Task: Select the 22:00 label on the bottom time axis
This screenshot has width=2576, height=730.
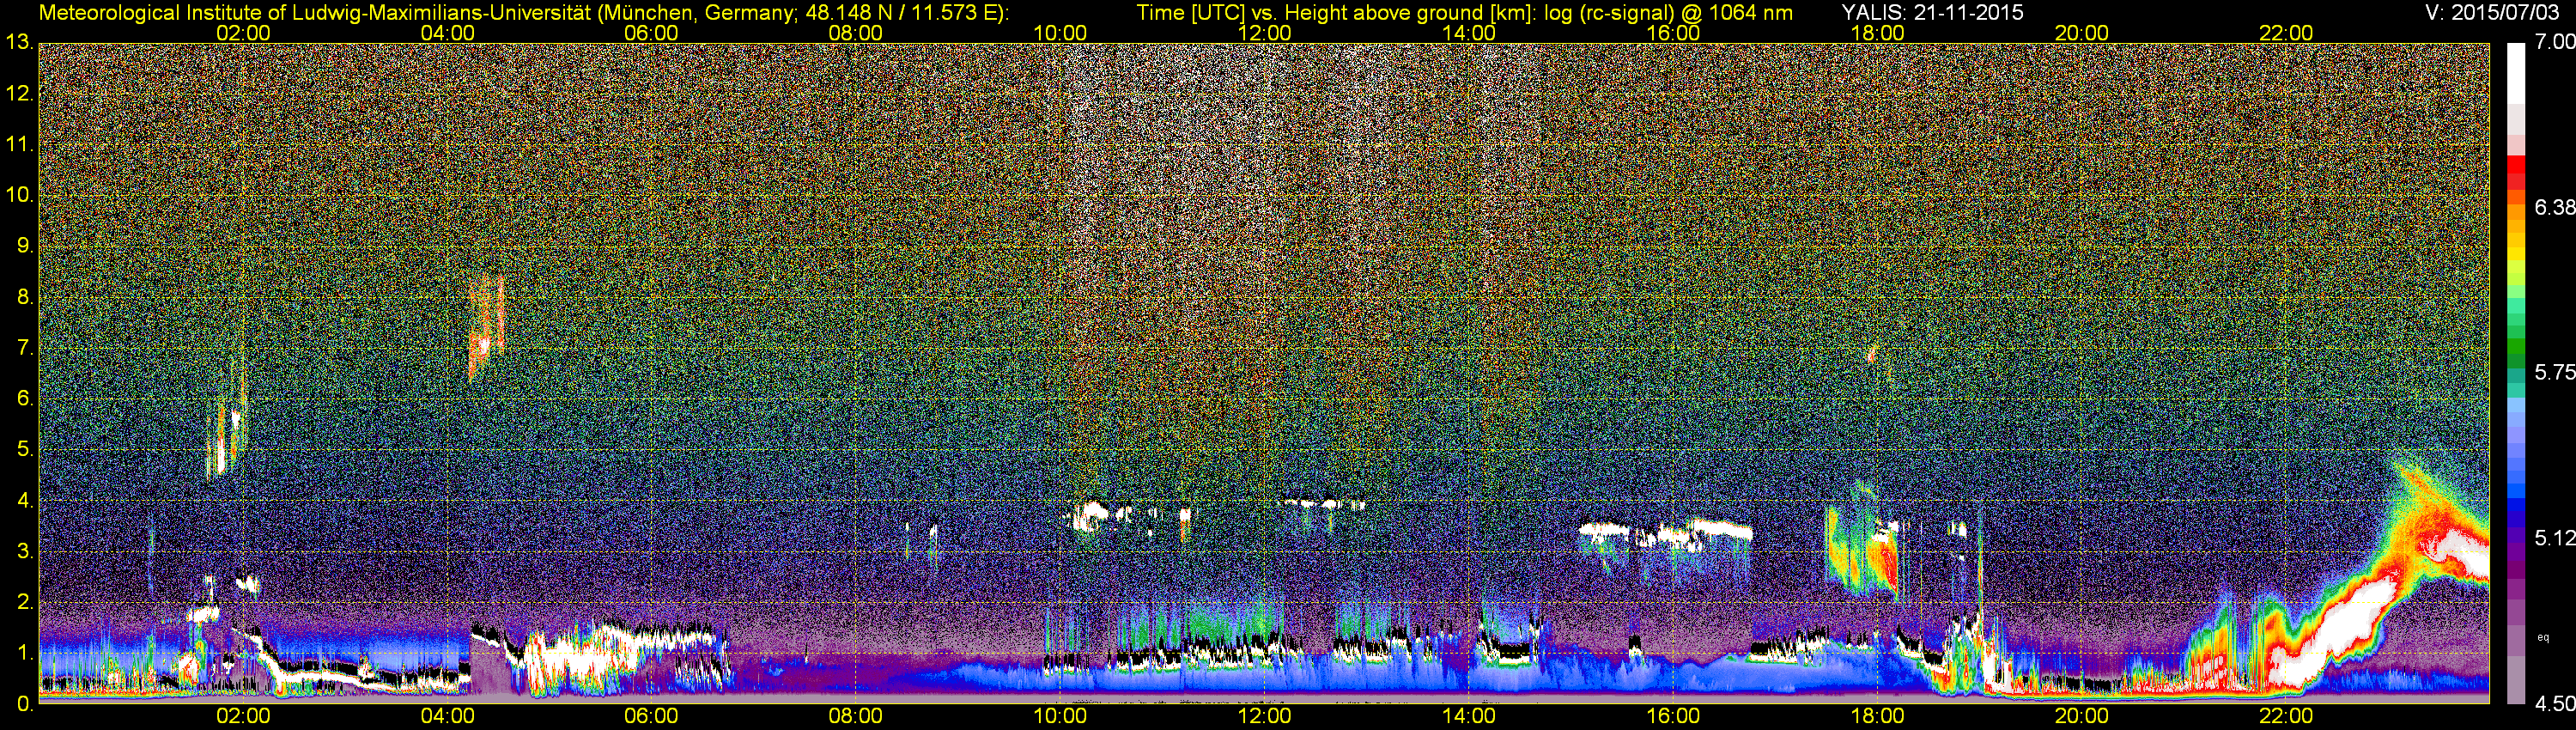Action: pyautogui.click(x=2286, y=716)
